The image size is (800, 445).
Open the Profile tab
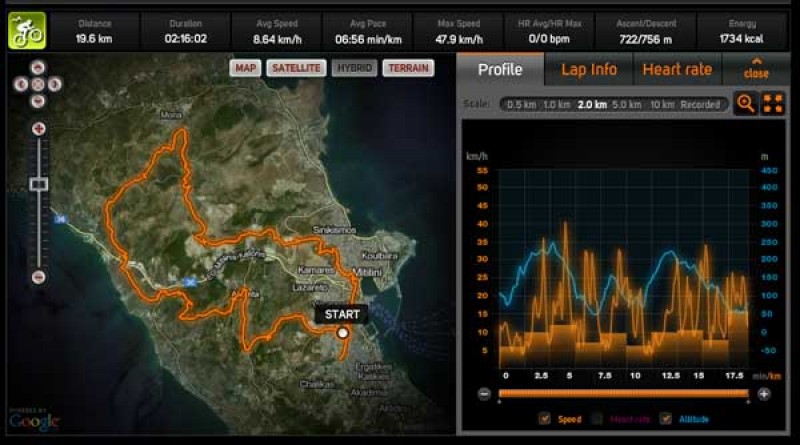point(500,69)
